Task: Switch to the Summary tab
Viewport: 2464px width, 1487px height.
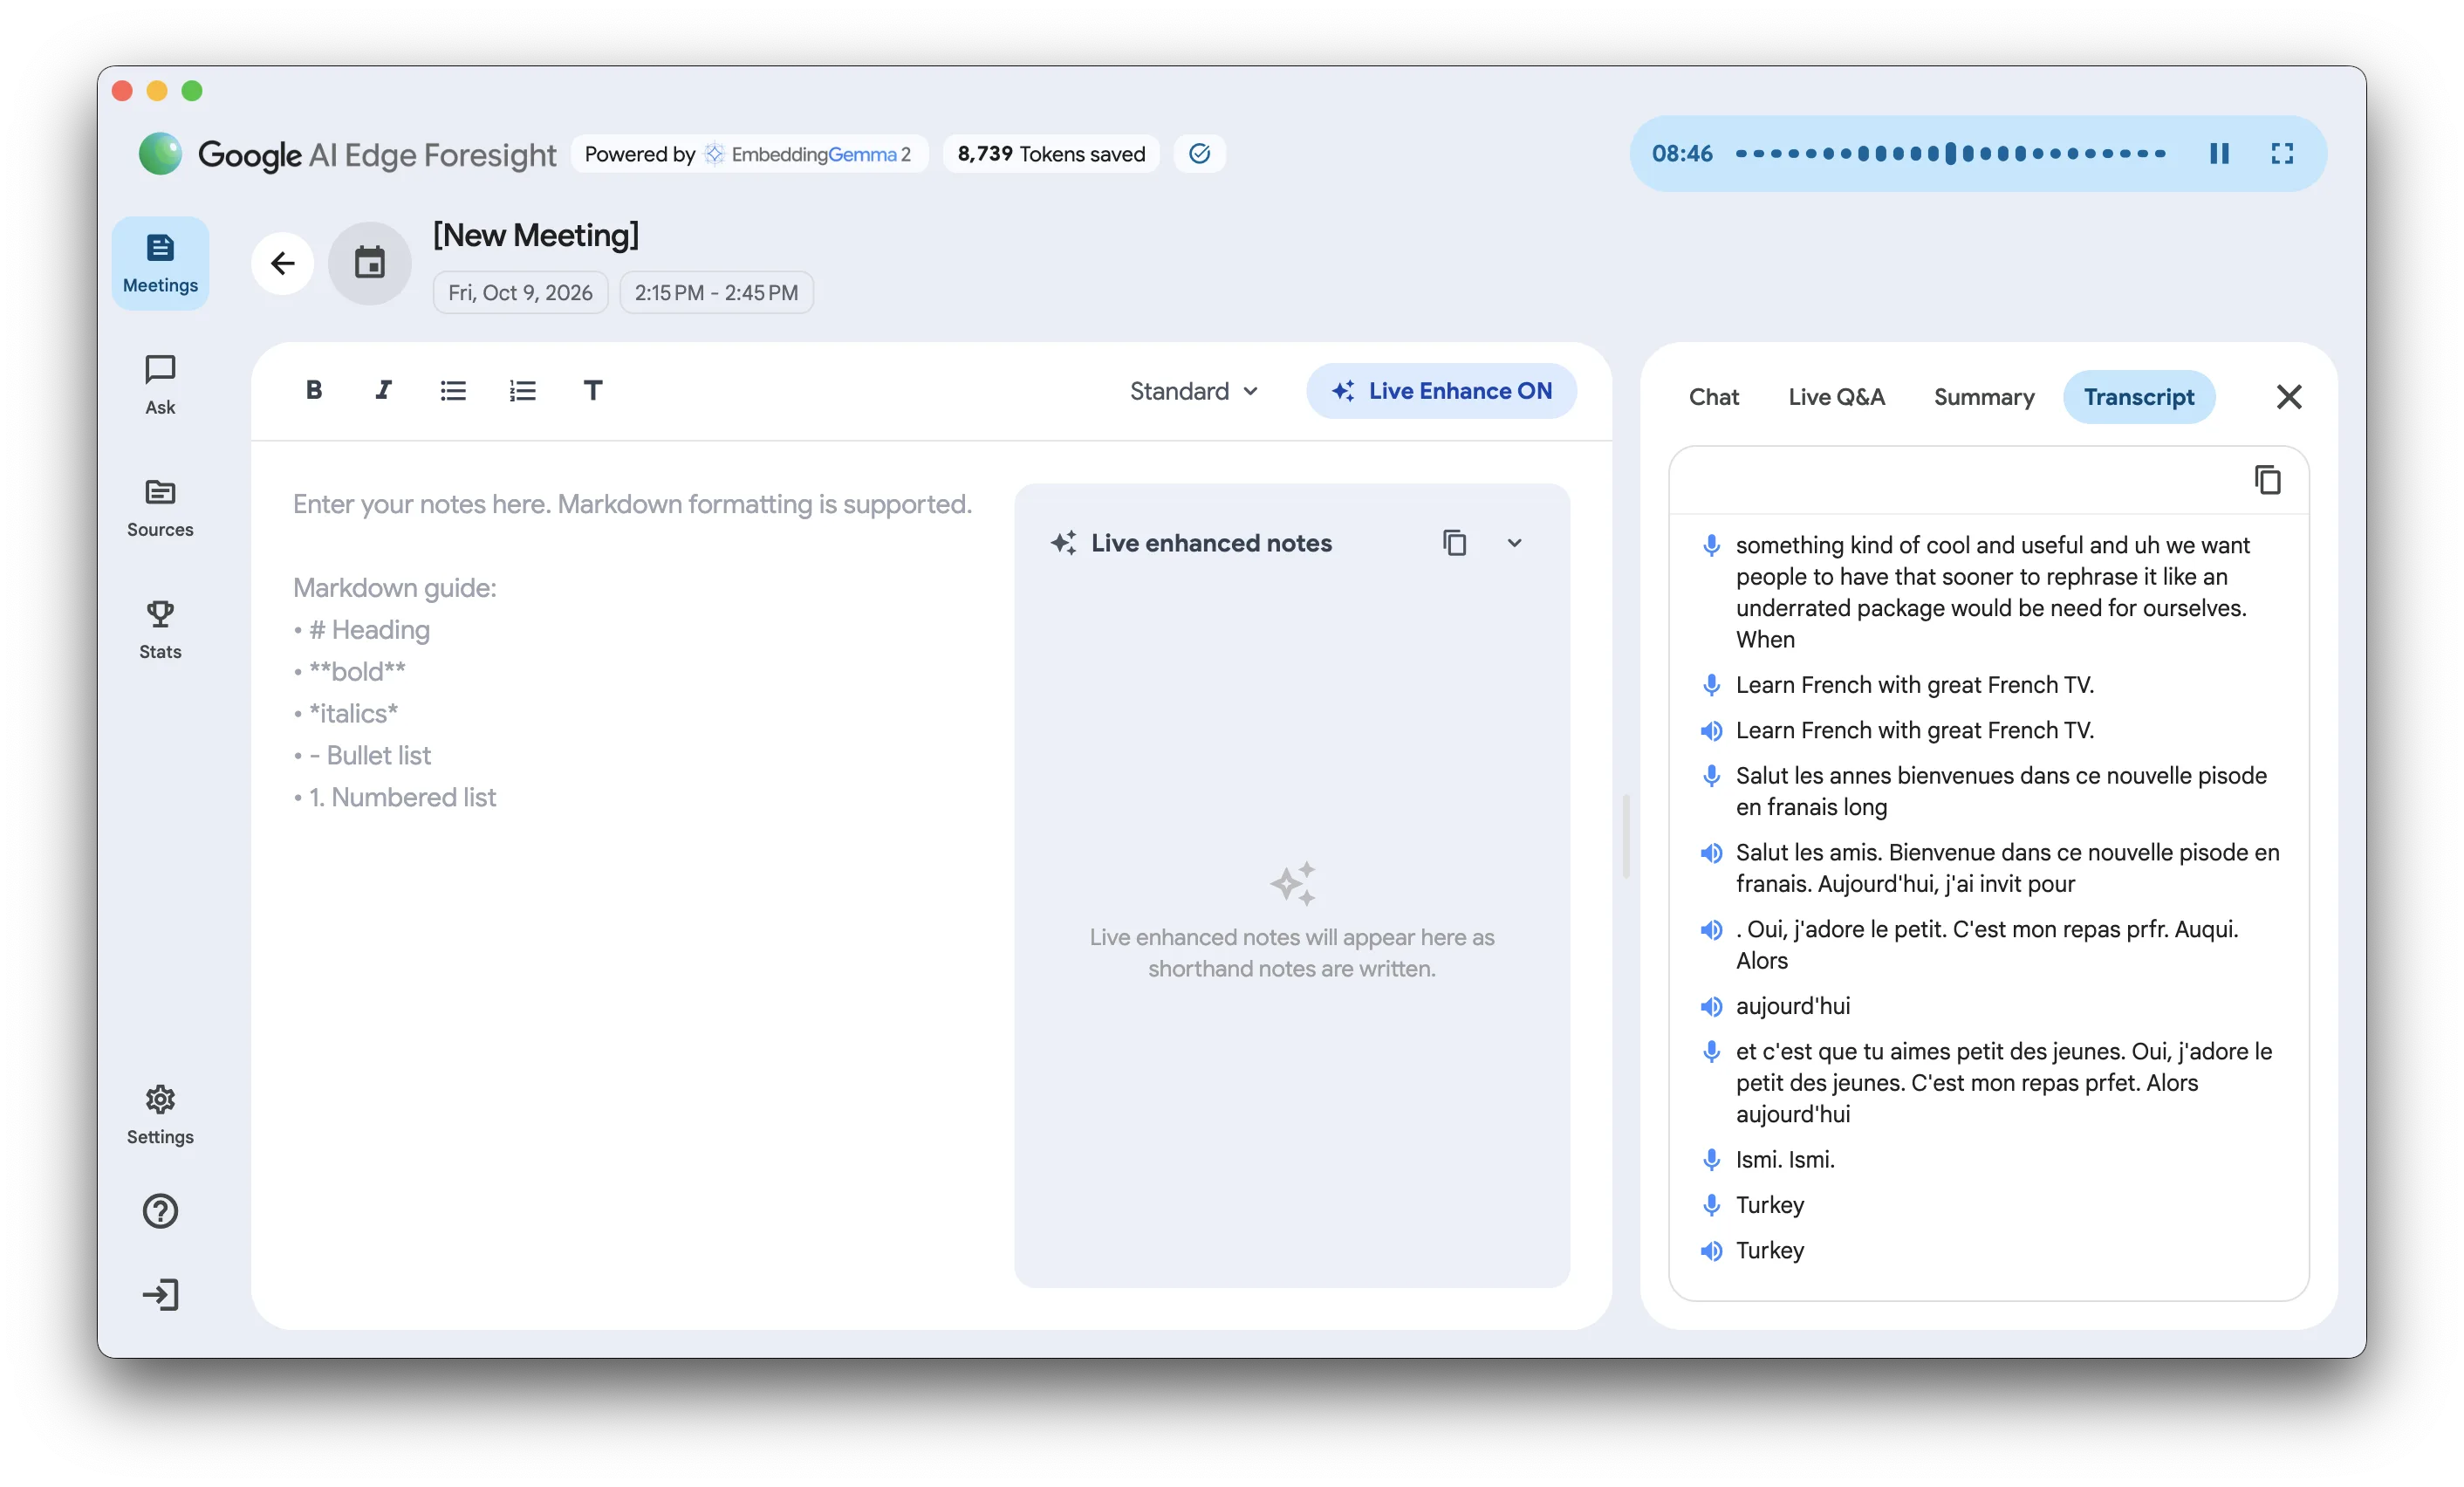Action: tap(1983, 397)
